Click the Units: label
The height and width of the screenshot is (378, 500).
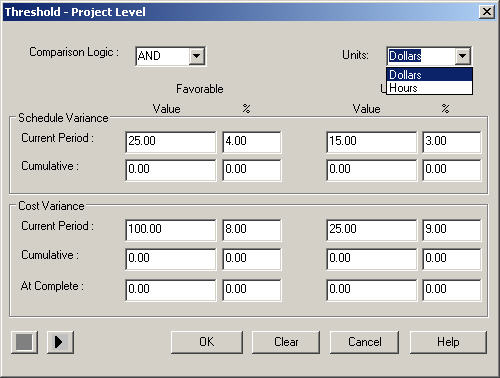click(x=355, y=55)
